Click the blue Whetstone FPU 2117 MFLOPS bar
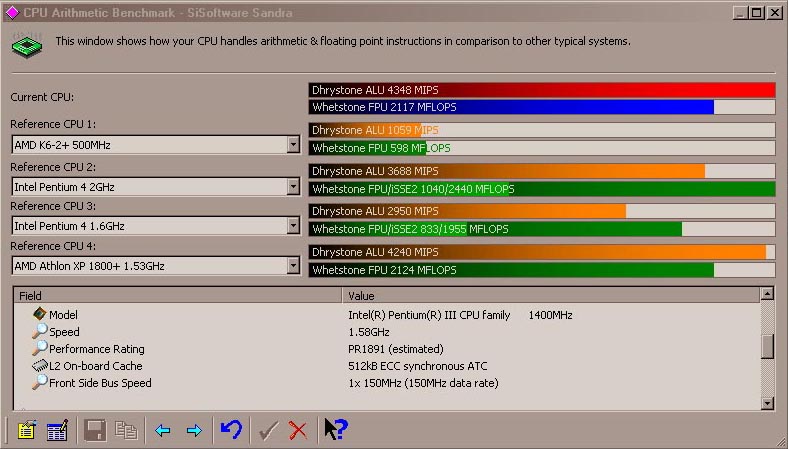Viewport: 788px width, 449px height. 542,107
